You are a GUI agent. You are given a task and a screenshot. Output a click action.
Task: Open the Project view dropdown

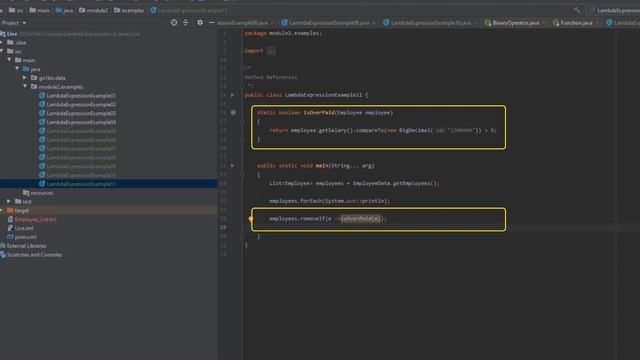(x=13, y=23)
